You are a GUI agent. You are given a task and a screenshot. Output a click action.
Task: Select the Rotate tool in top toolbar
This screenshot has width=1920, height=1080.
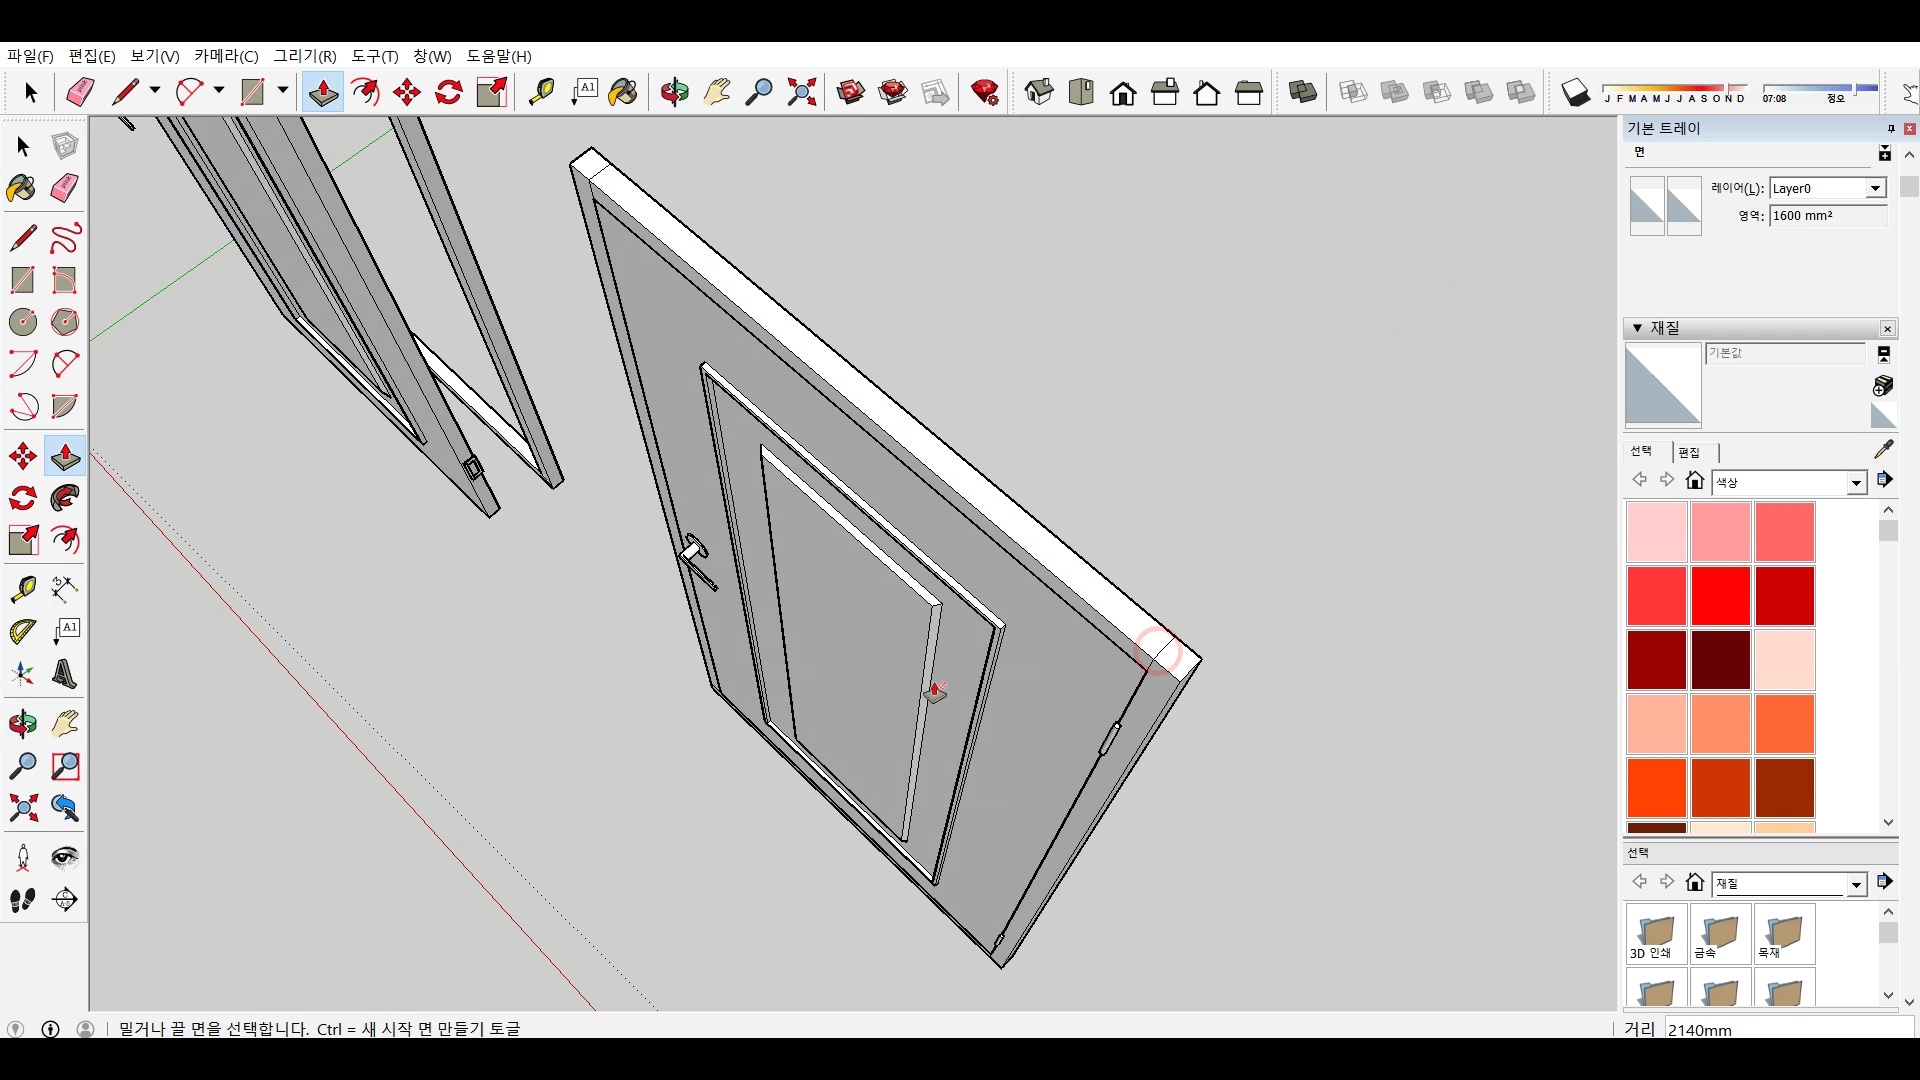tap(449, 93)
